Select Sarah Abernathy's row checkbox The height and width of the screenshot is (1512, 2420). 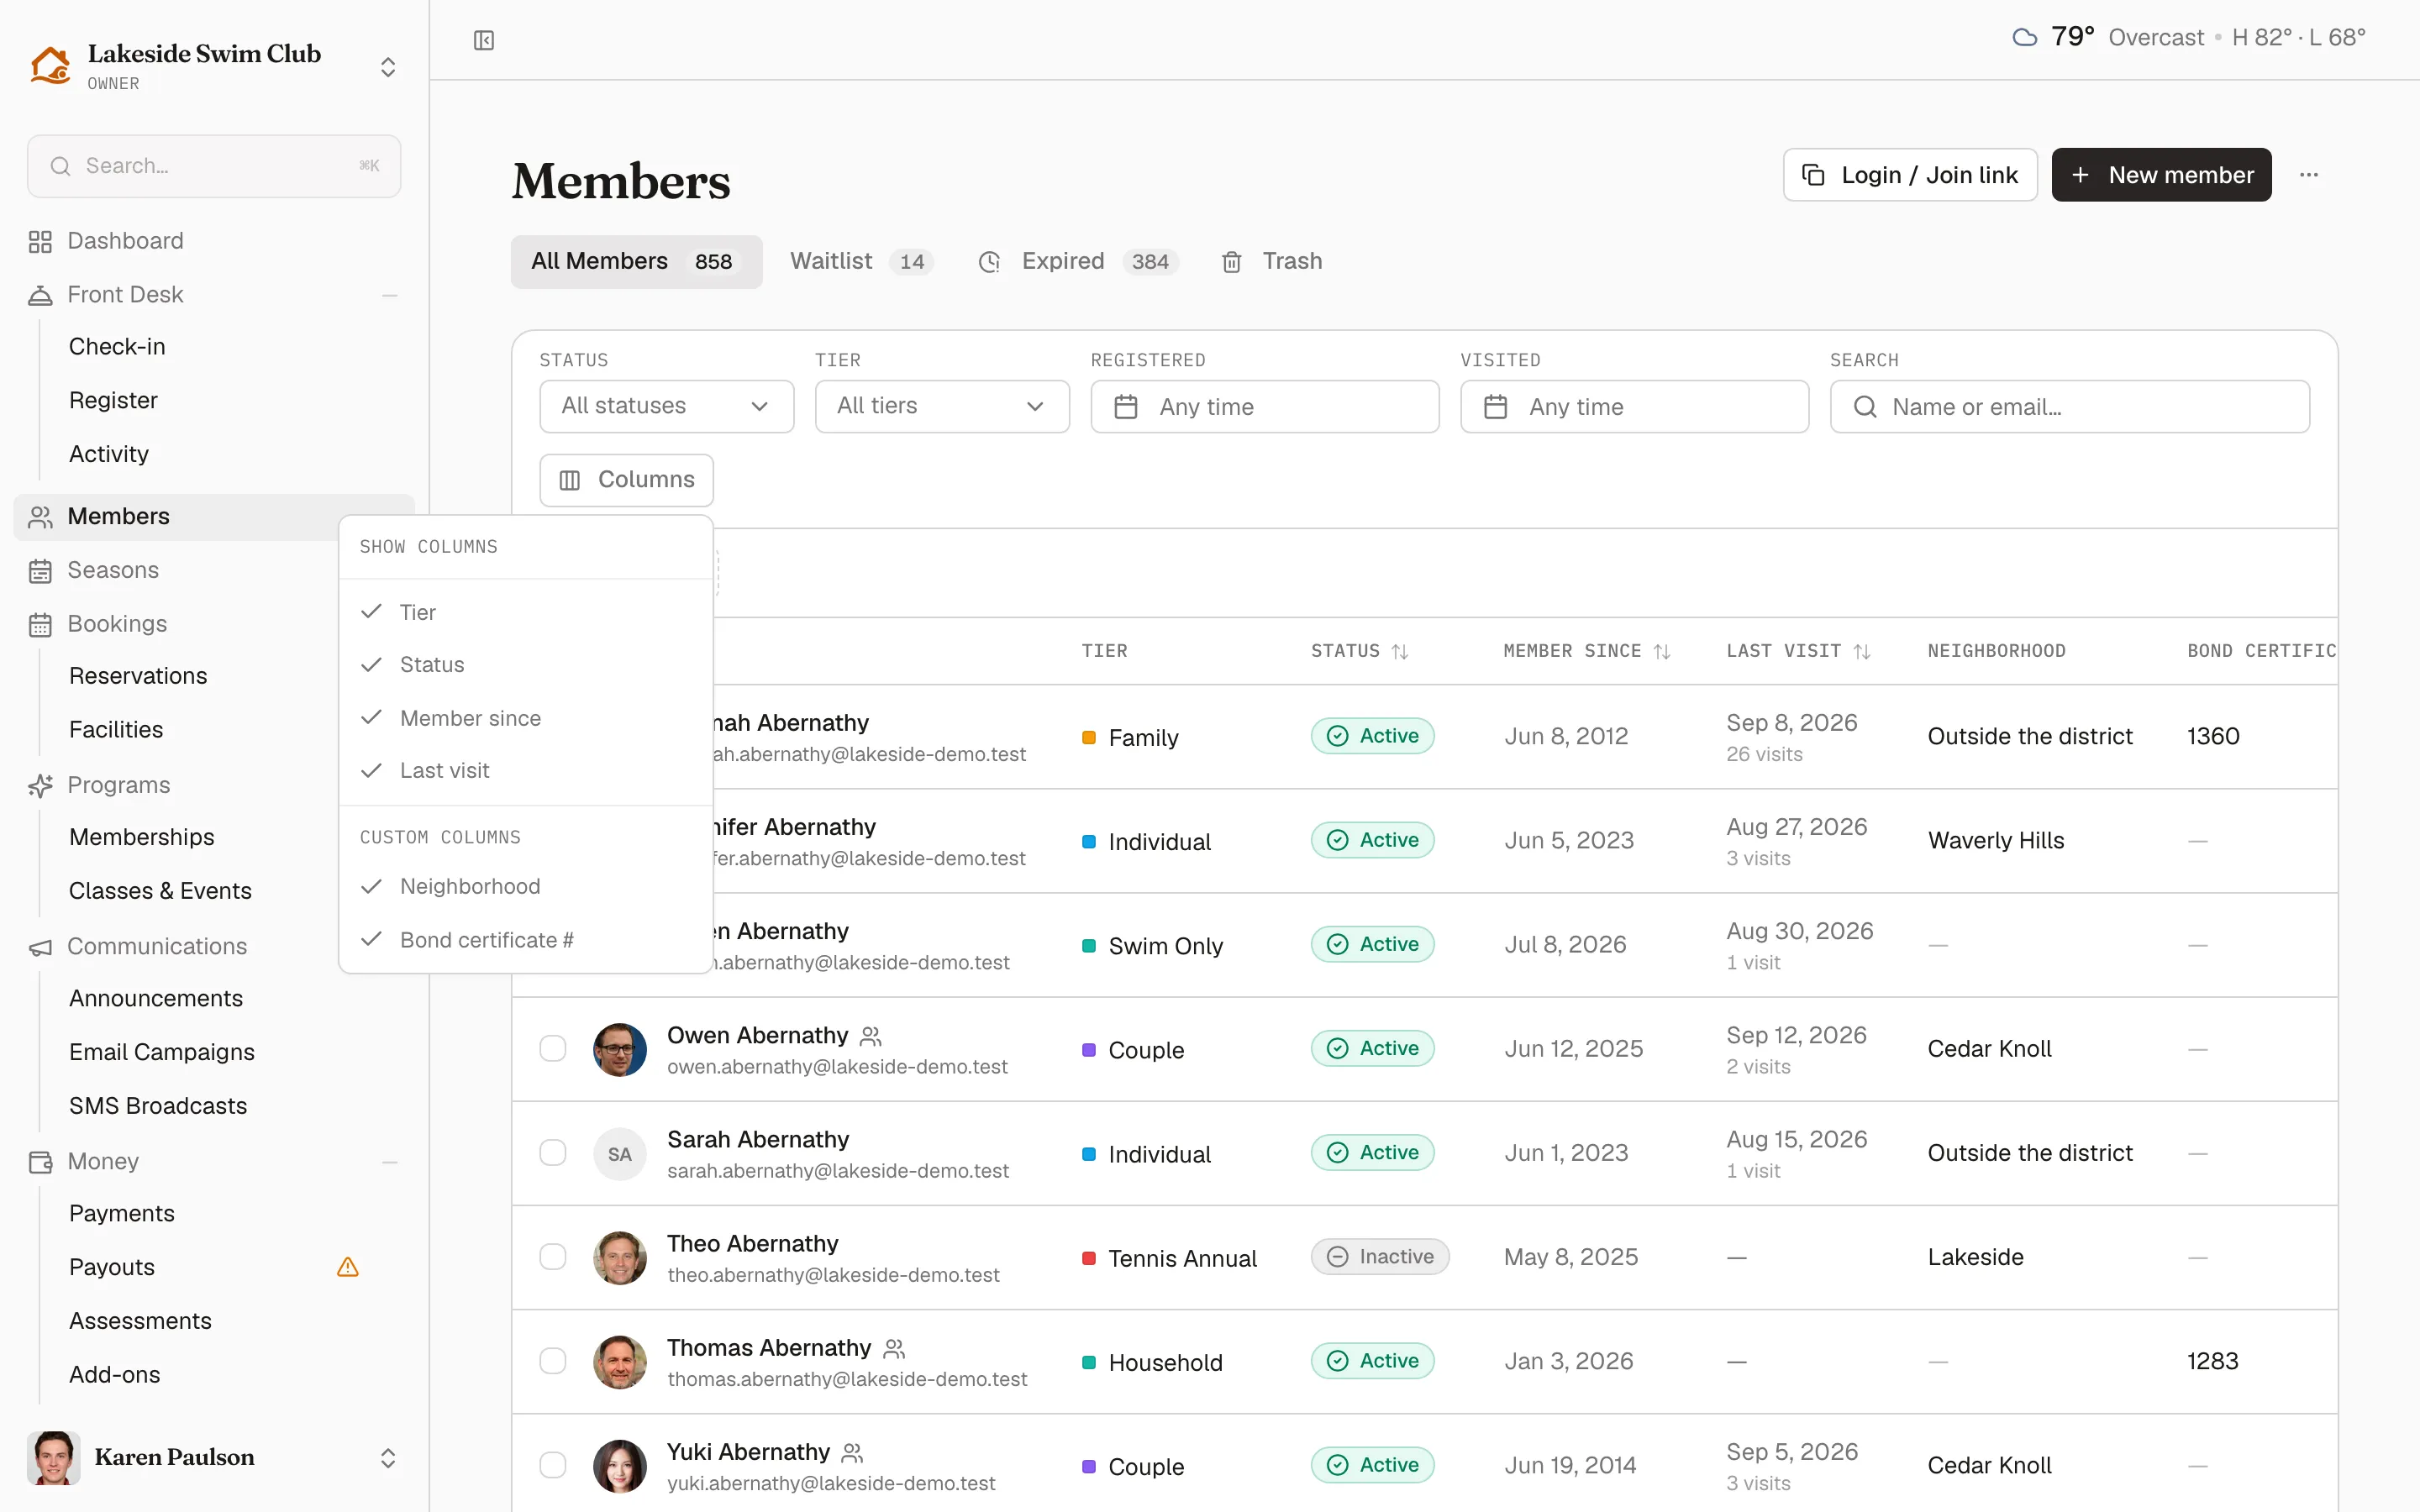pos(553,1153)
